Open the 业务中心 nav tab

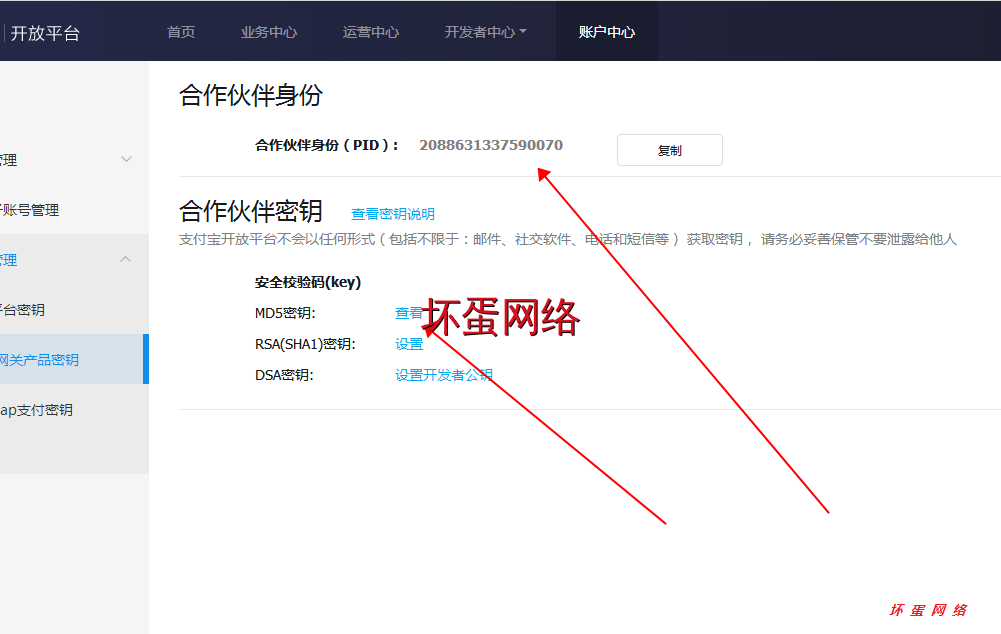tap(269, 32)
